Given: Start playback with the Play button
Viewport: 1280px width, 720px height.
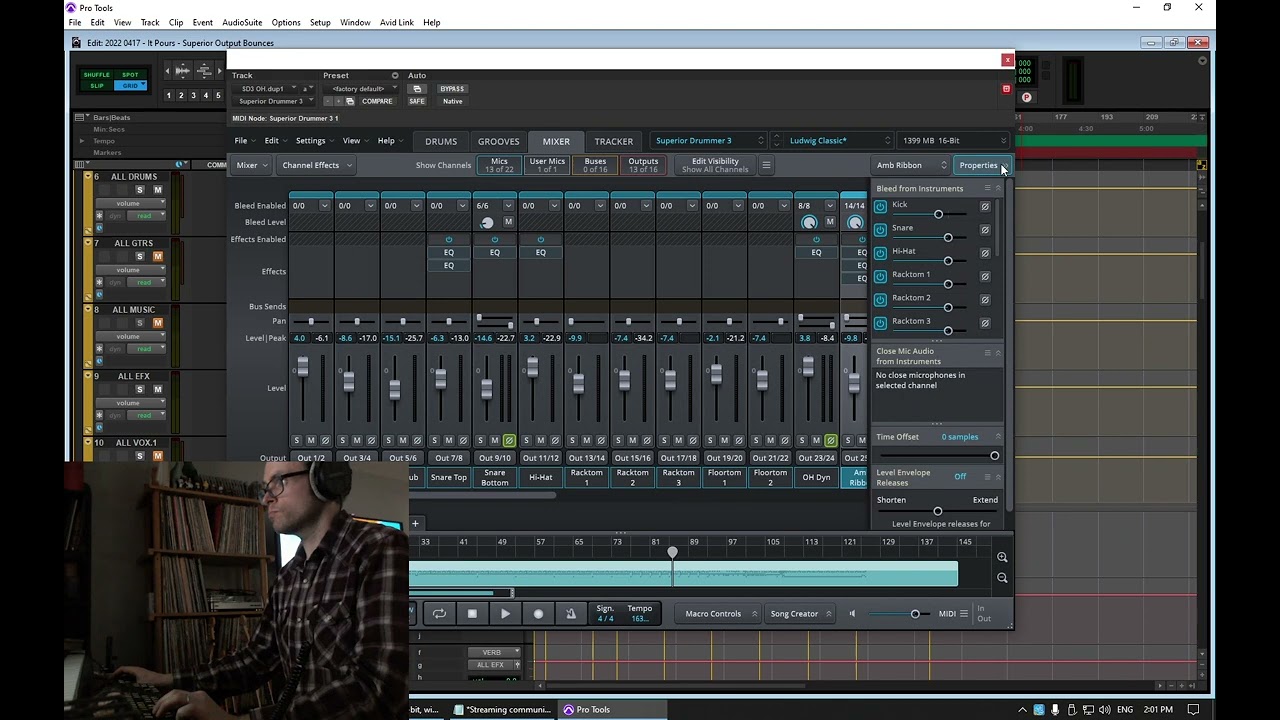Looking at the screenshot, I should click(x=505, y=614).
